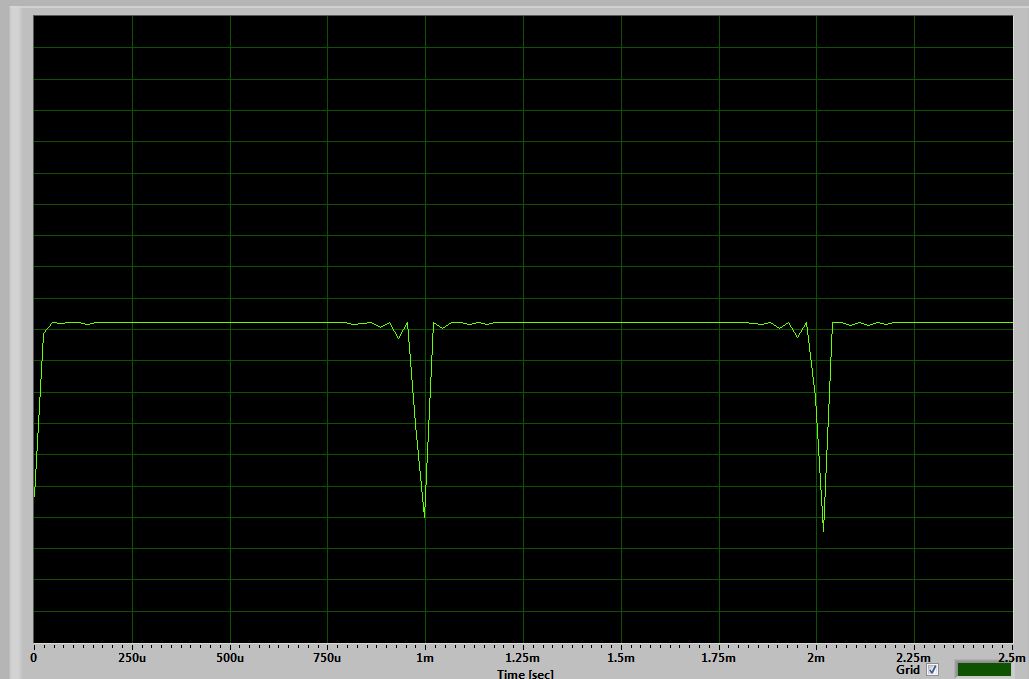Select the 2.5m time axis label
Viewport: 1029px width, 679px height.
click(x=1012, y=657)
